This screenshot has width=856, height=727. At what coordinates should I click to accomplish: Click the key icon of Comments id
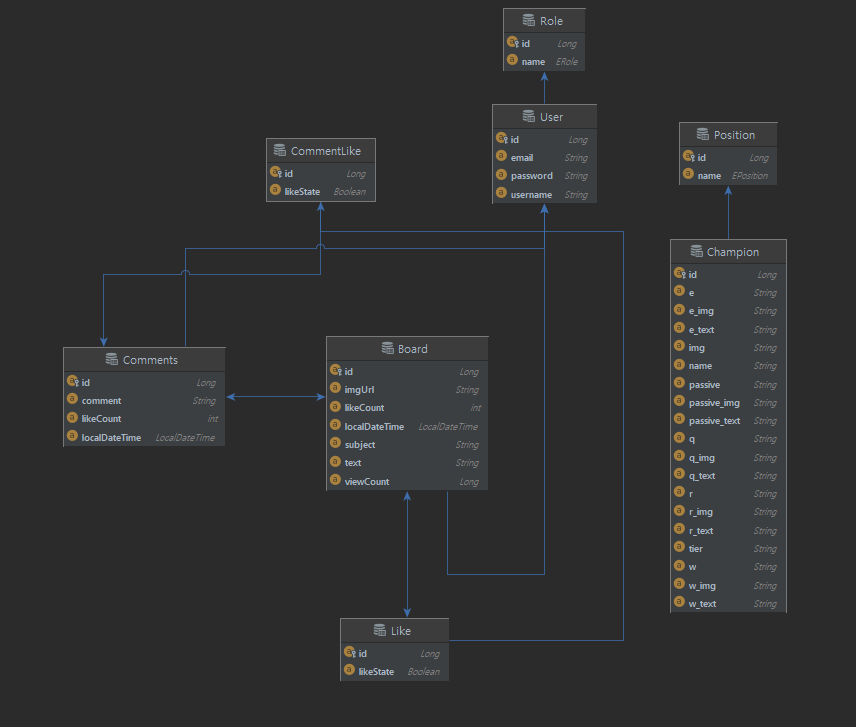[x=73, y=381]
